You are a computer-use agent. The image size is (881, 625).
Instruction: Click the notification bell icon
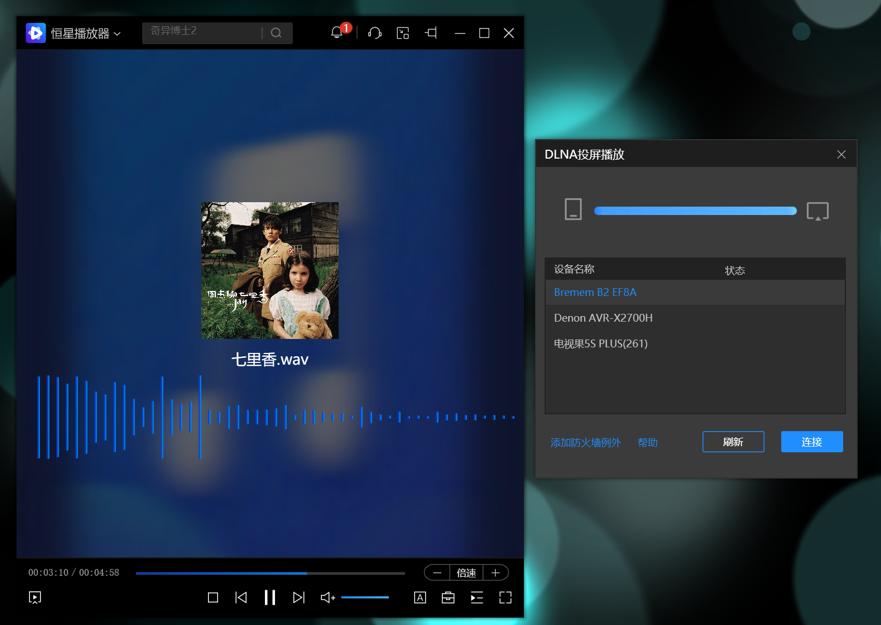pyautogui.click(x=337, y=33)
